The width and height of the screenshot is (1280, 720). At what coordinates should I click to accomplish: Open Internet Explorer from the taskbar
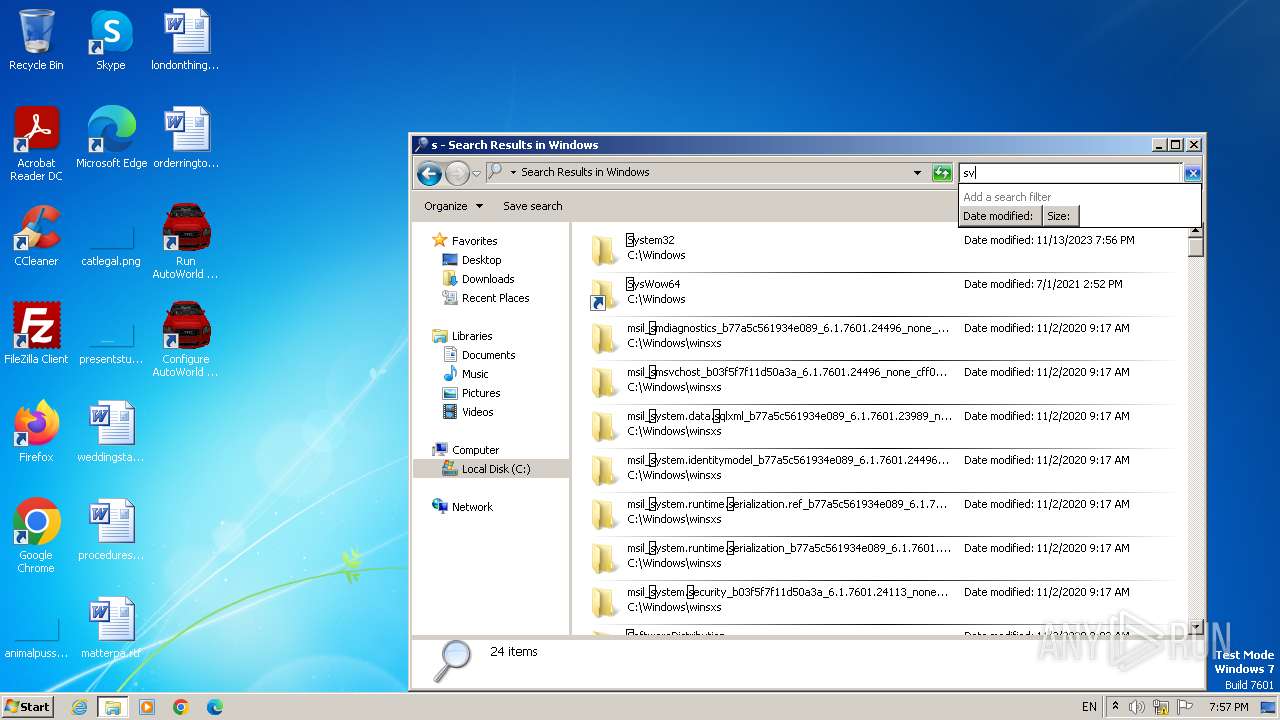(79, 707)
